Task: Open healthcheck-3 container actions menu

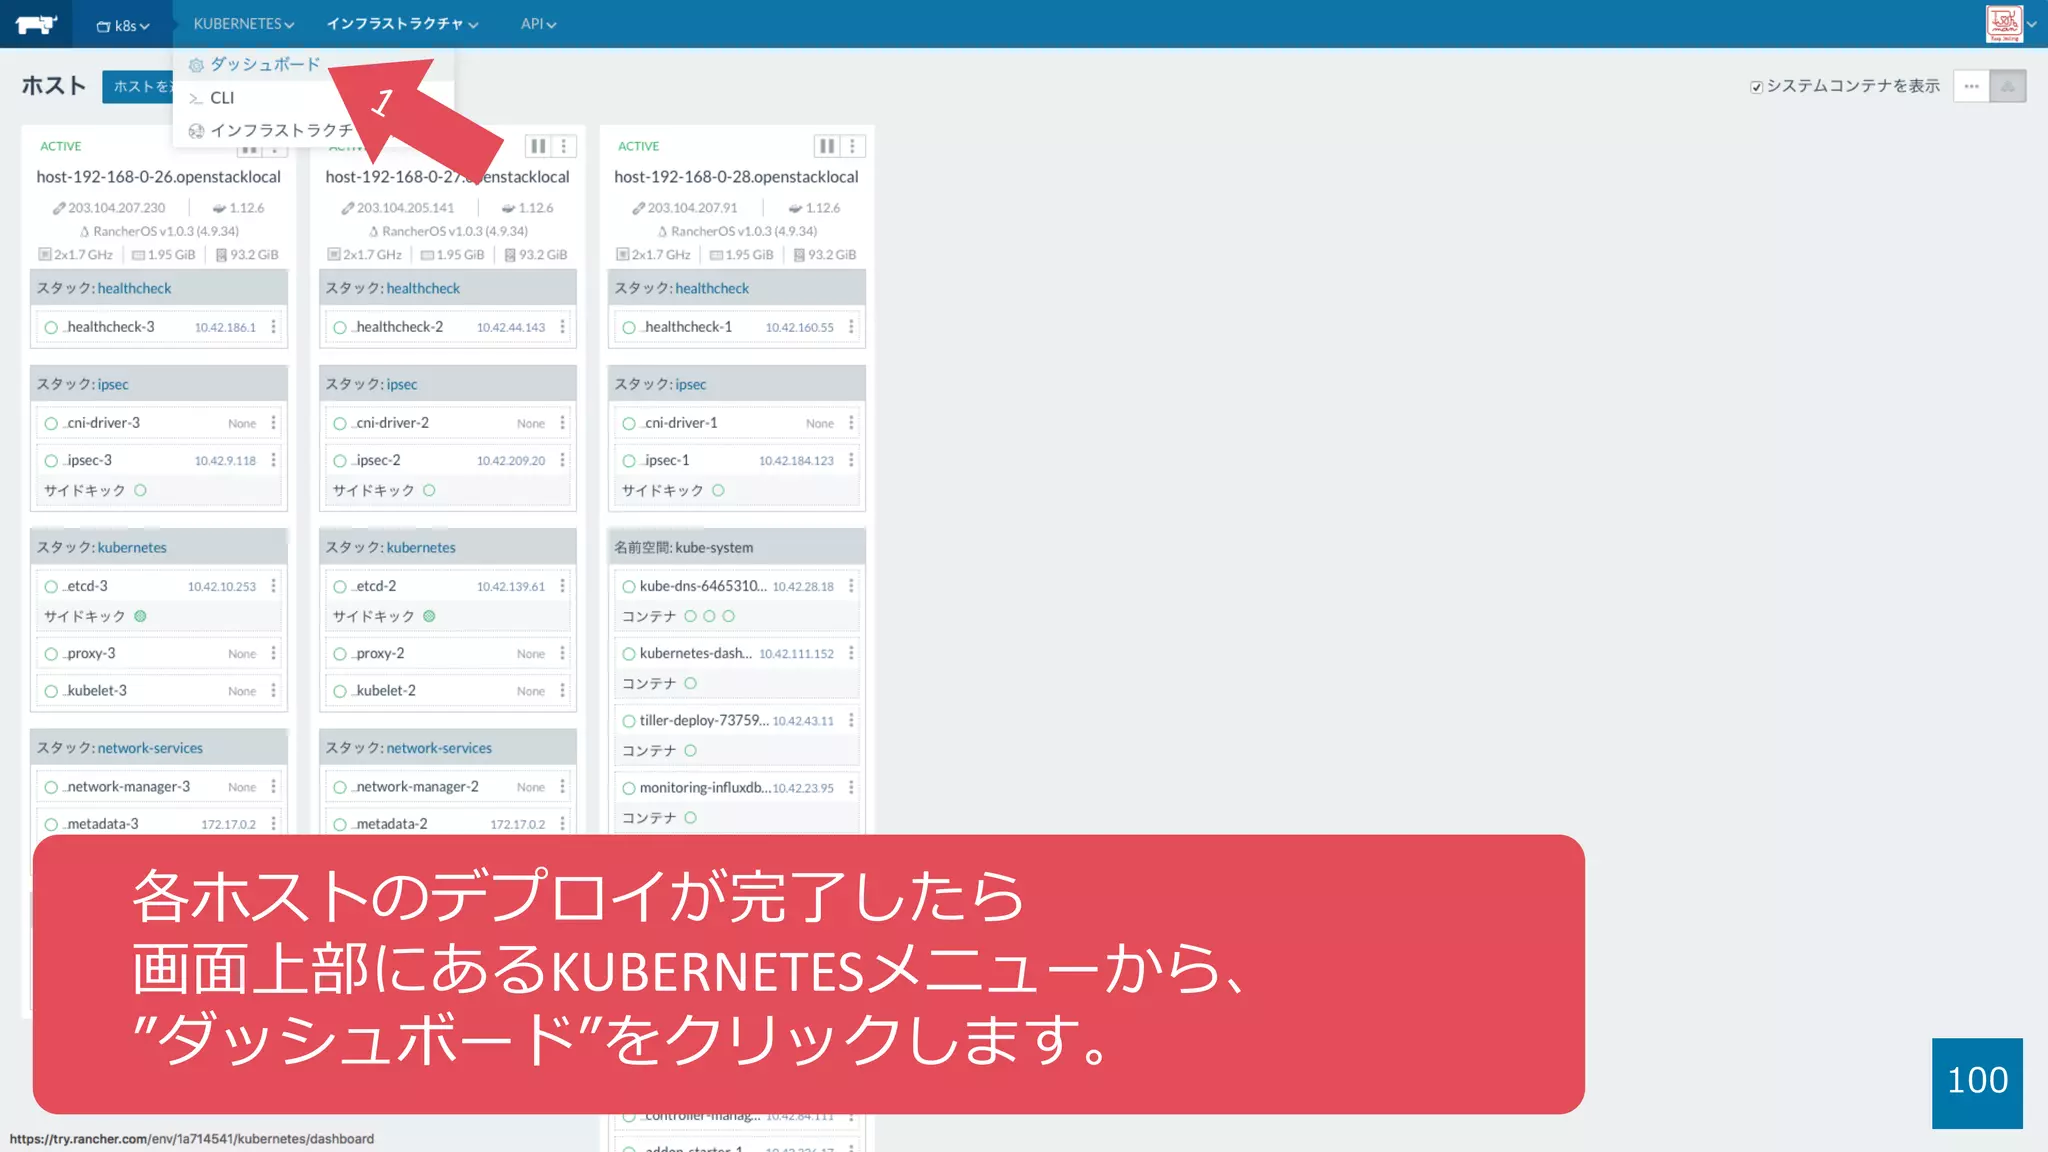Action: [273, 327]
